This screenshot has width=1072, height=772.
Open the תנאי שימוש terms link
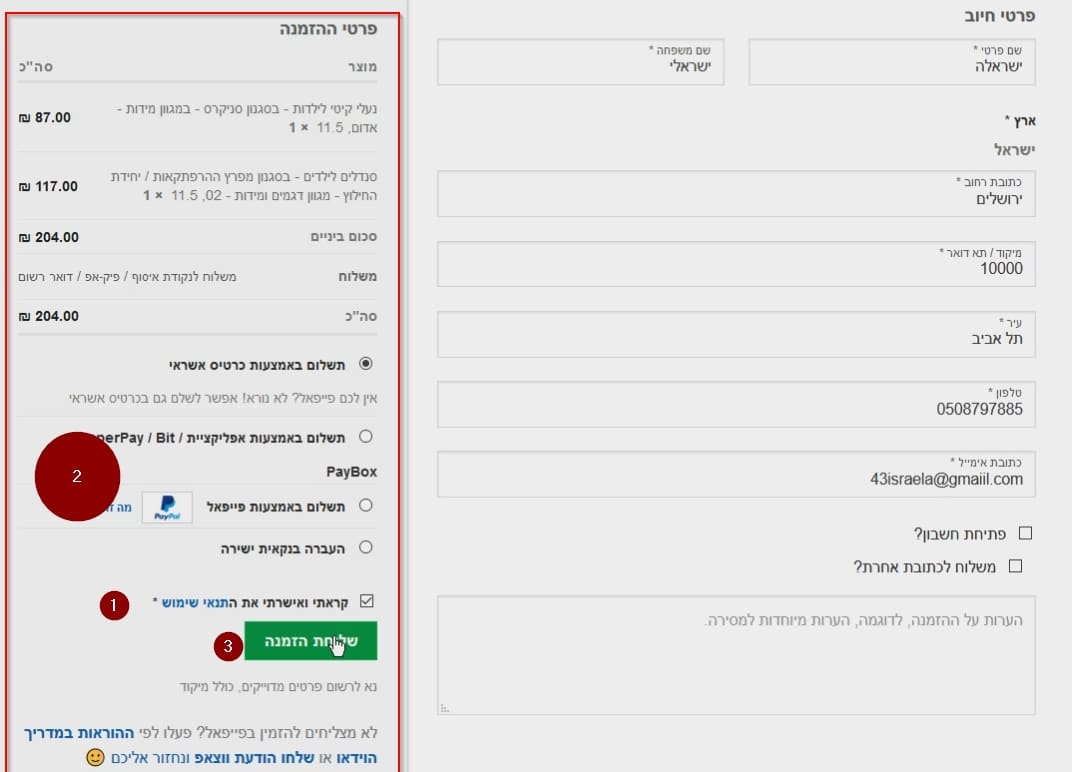(x=196, y=603)
